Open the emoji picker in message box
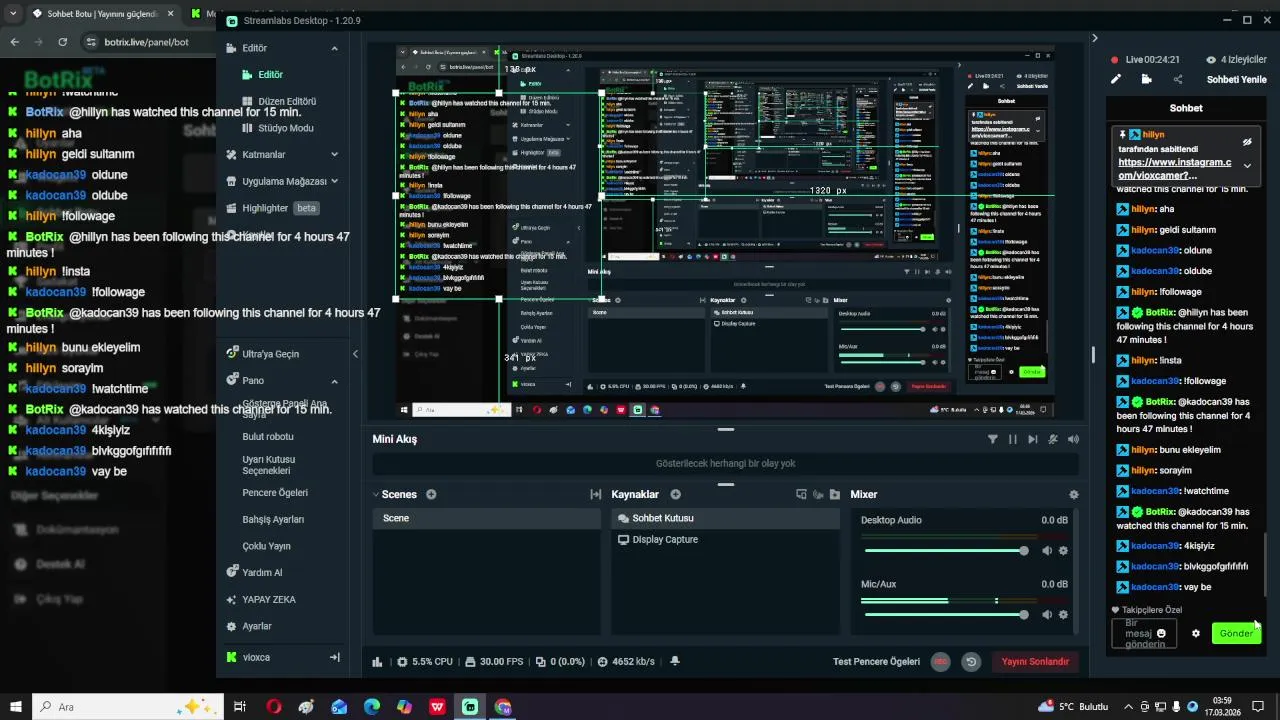1280x720 pixels. pos(1161,633)
